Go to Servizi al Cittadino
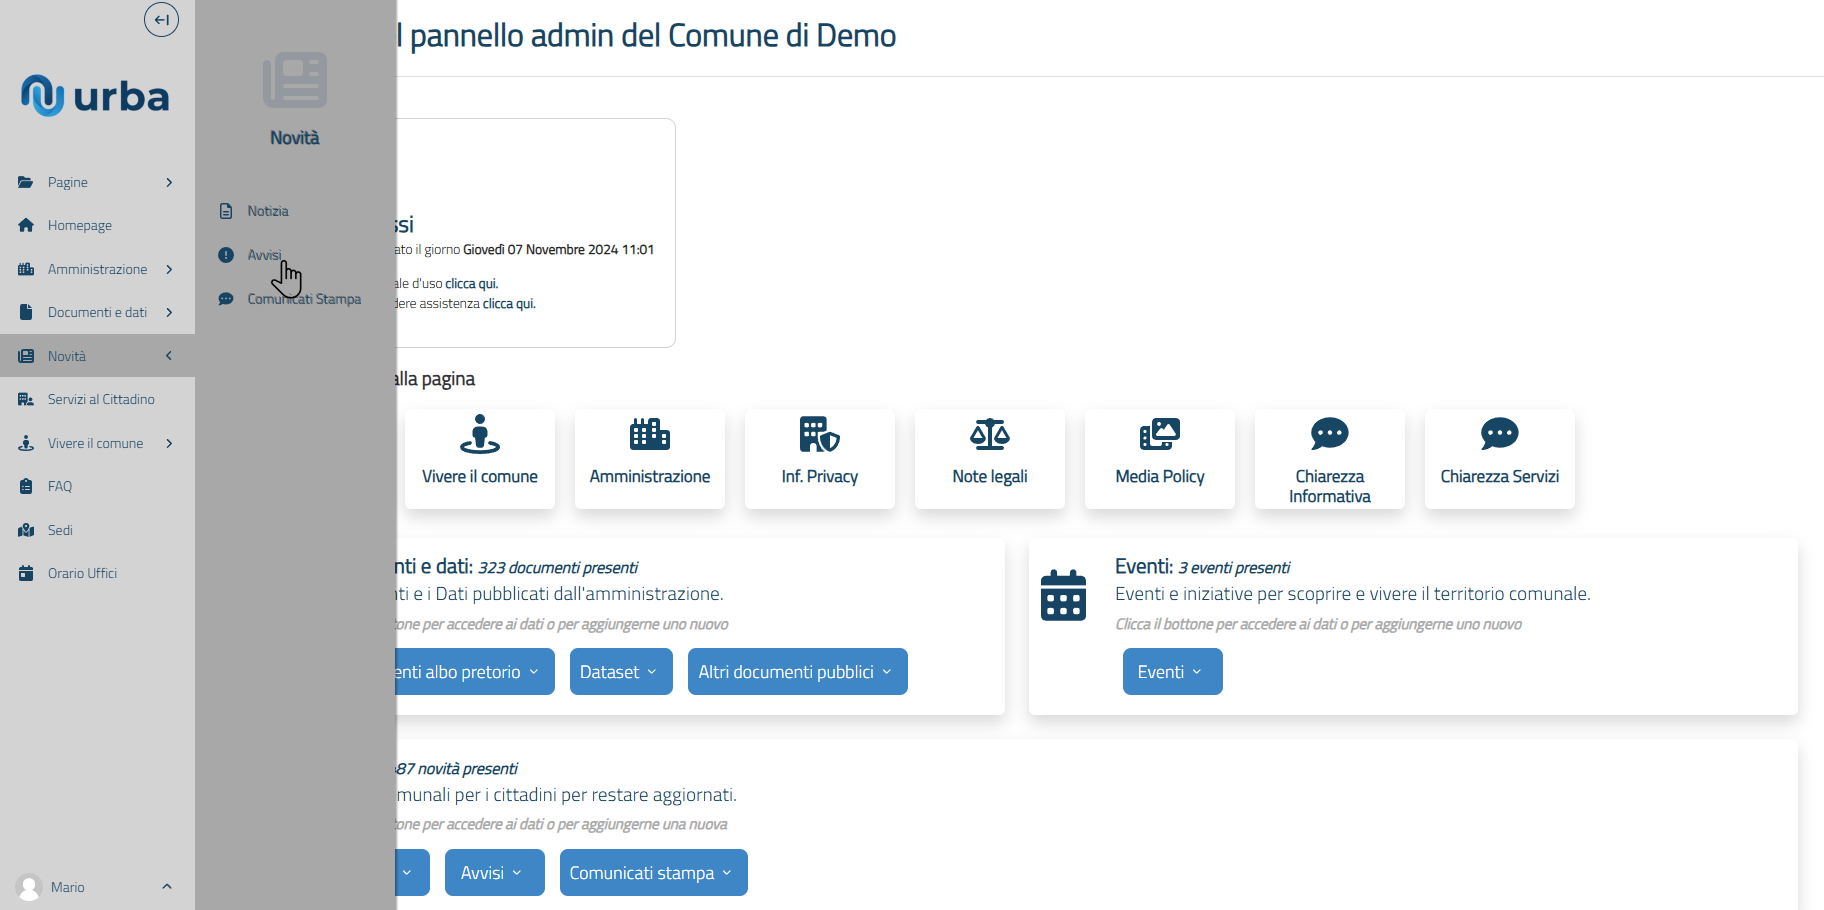This screenshot has height=910, width=1824. [x=100, y=399]
